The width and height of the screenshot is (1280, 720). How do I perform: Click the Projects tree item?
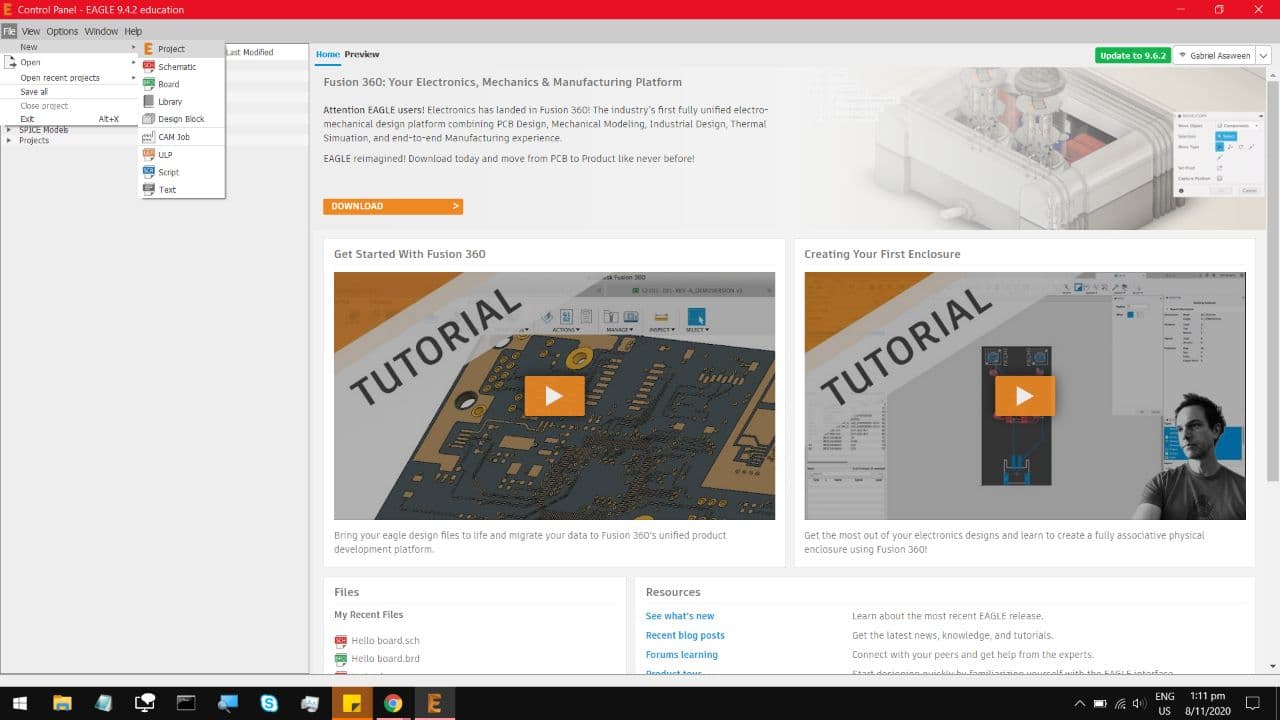(34, 140)
